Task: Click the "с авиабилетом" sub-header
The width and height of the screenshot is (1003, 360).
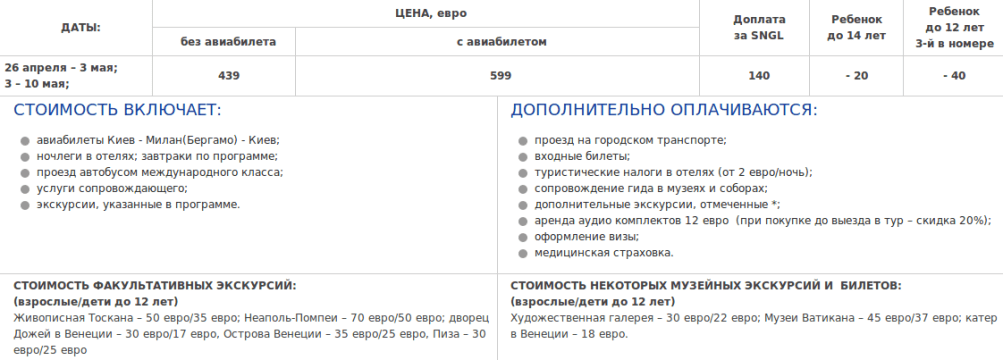Action: pos(501,42)
